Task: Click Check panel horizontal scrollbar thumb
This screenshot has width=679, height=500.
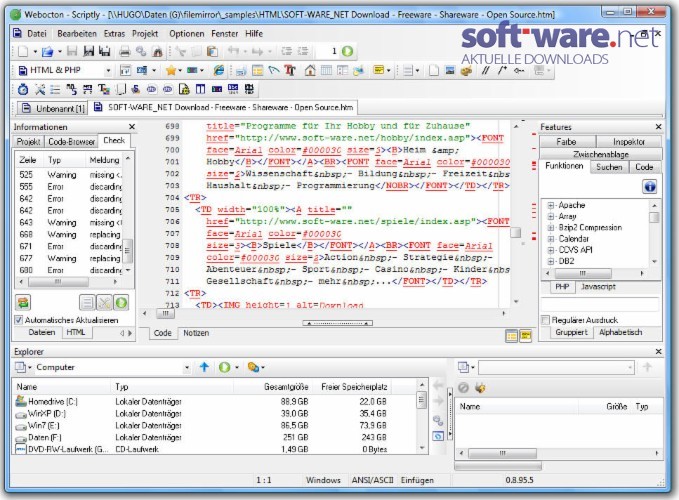Action: (x=58, y=282)
